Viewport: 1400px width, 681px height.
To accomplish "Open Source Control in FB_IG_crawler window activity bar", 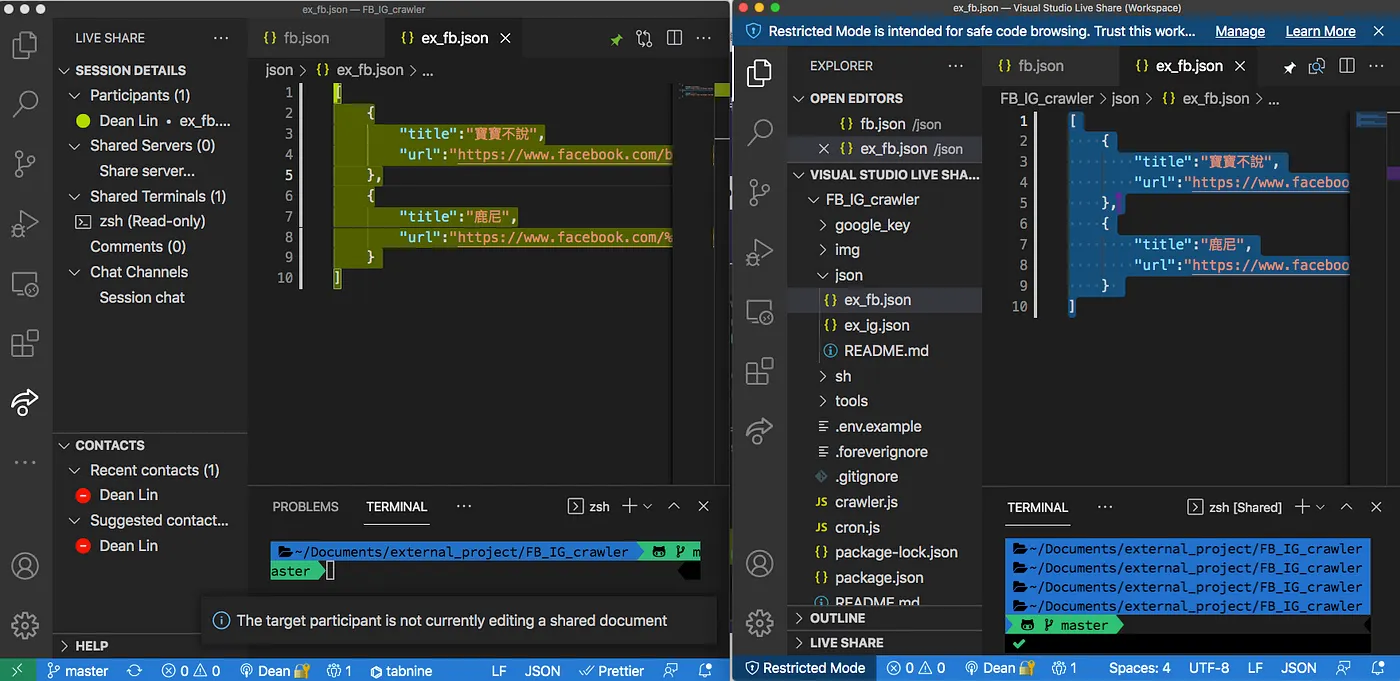I will coord(25,163).
